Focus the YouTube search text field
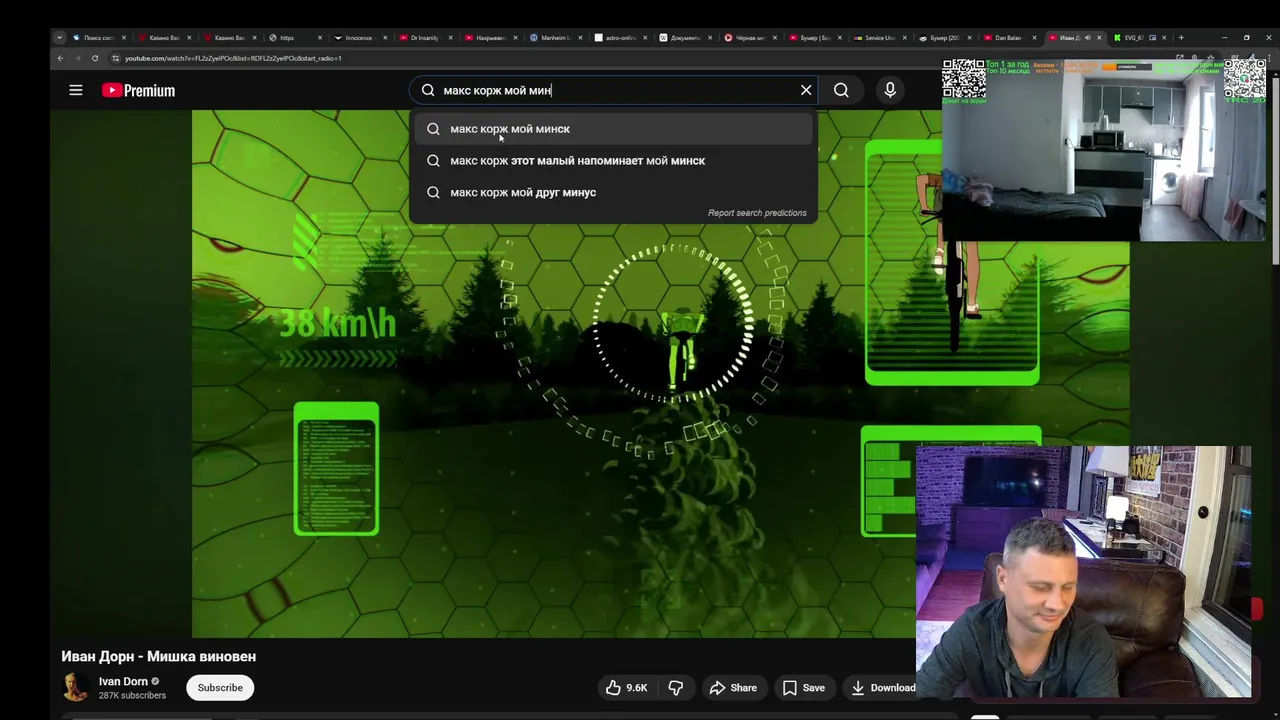 615,90
